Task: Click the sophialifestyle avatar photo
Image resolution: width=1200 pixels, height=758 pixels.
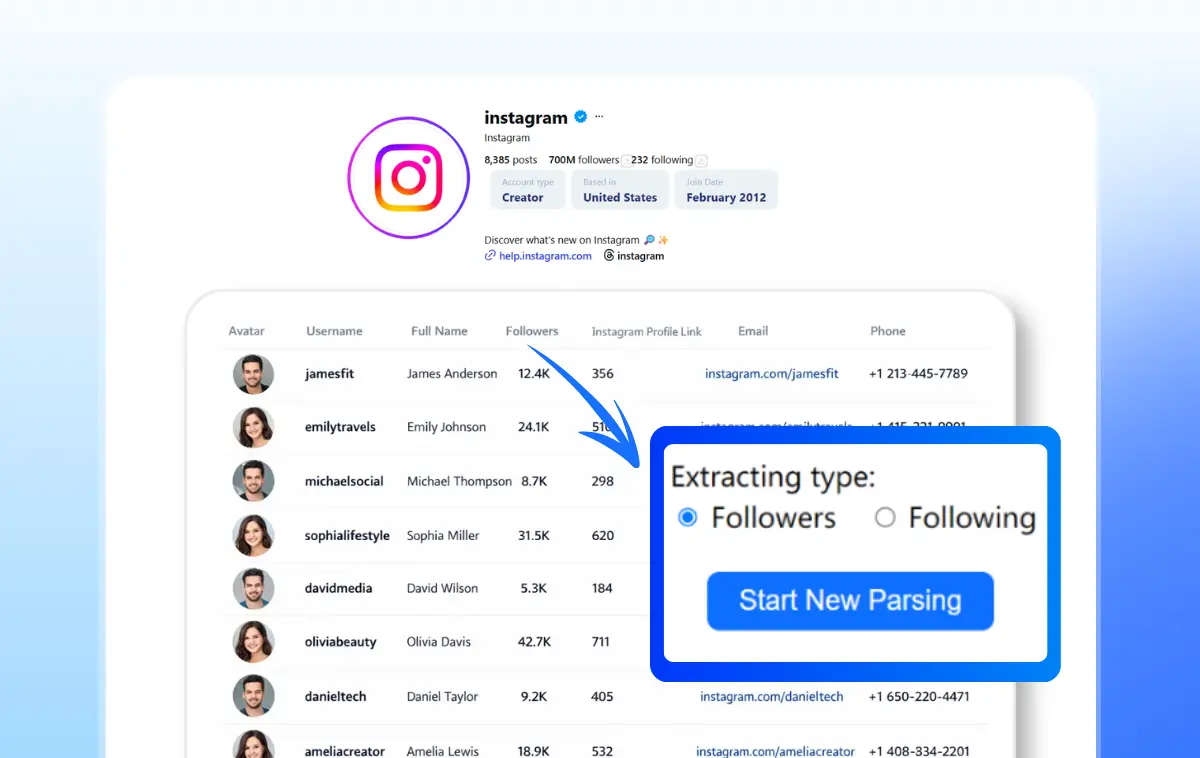Action: 253,535
